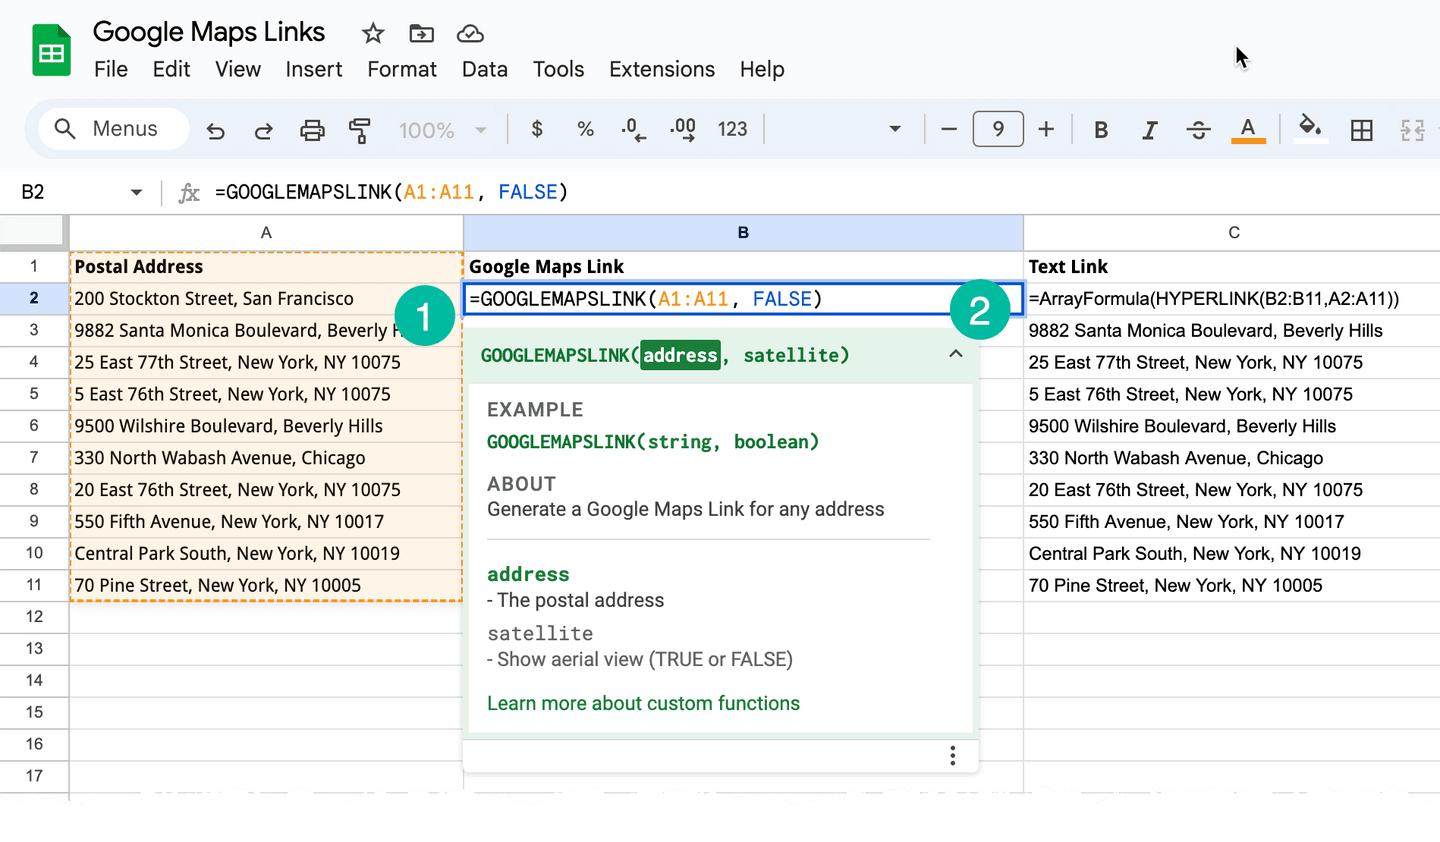The height and width of the screenshot is (842, 1440).
Task: Increase font size with plus button
Action: tap(1046, 129)
